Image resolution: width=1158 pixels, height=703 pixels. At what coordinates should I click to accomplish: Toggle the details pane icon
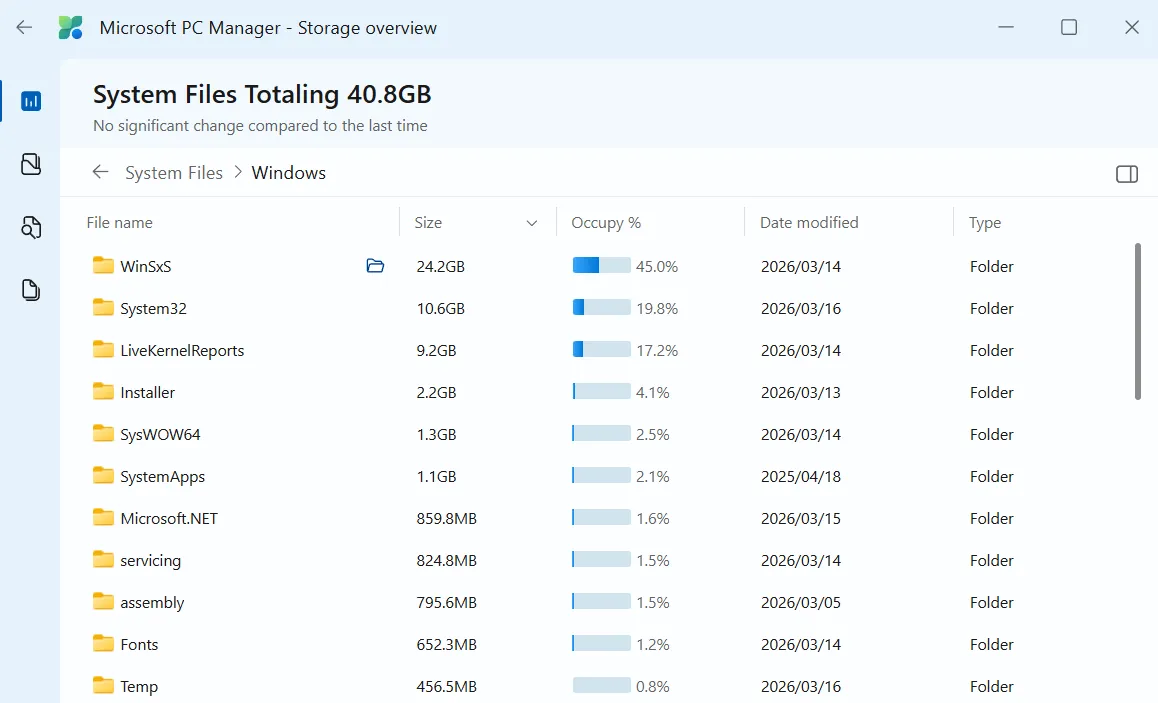1126,174
